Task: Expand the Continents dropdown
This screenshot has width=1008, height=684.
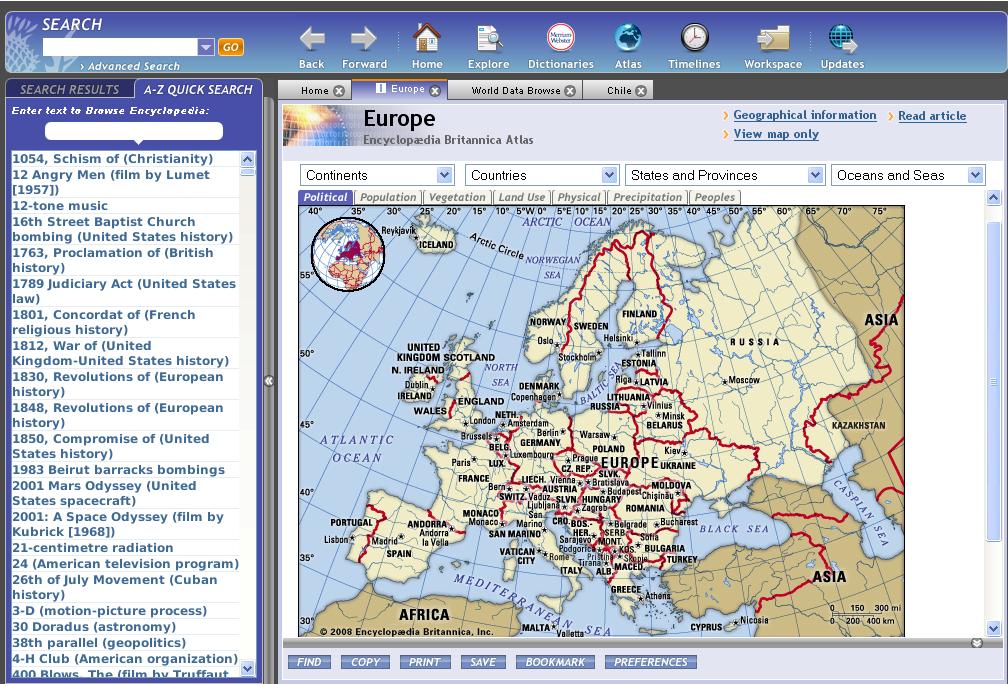Action: (x=444, y=175)
